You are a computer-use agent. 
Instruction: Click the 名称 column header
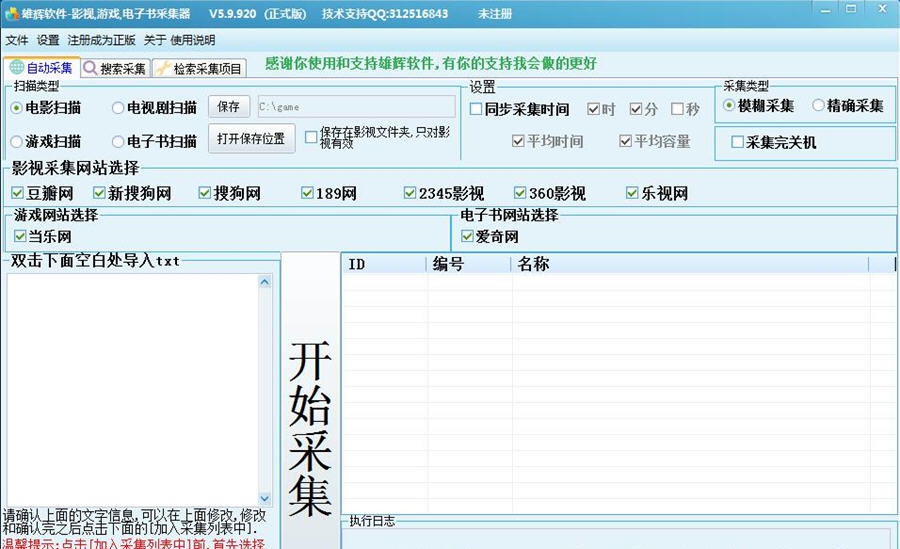690,264
